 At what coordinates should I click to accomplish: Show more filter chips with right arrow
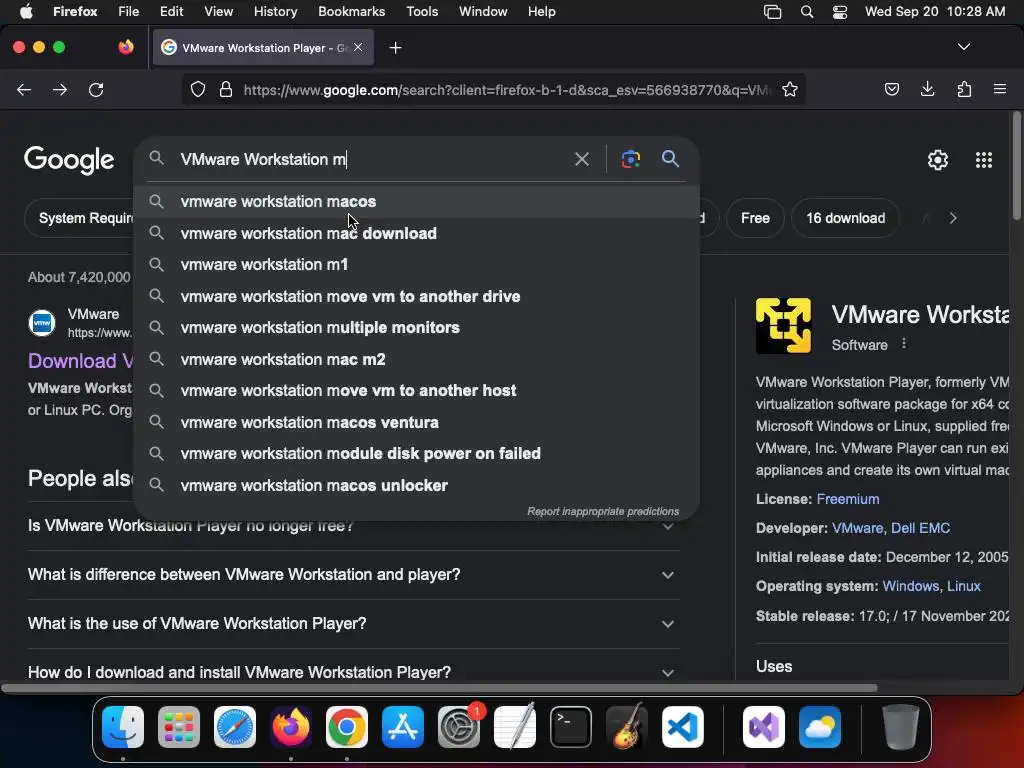point(953,218)
